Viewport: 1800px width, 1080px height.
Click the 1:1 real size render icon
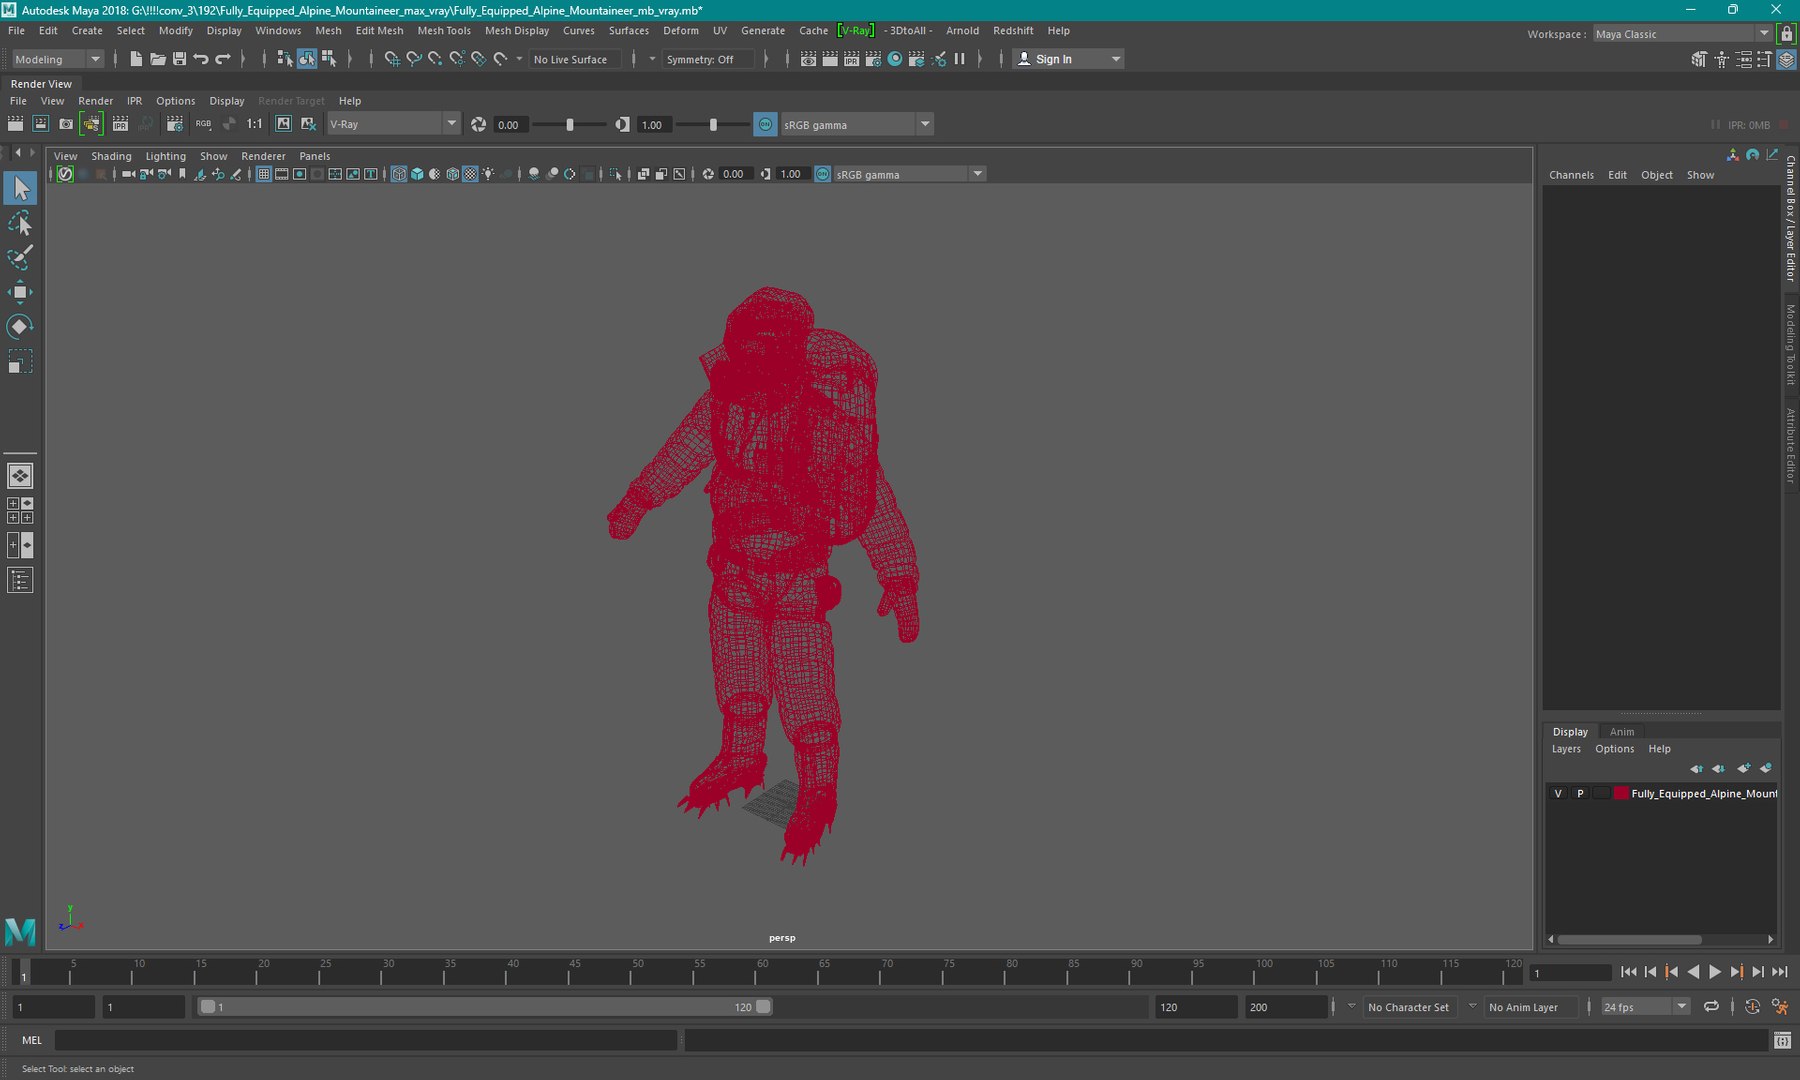click(x=255, y=124)
